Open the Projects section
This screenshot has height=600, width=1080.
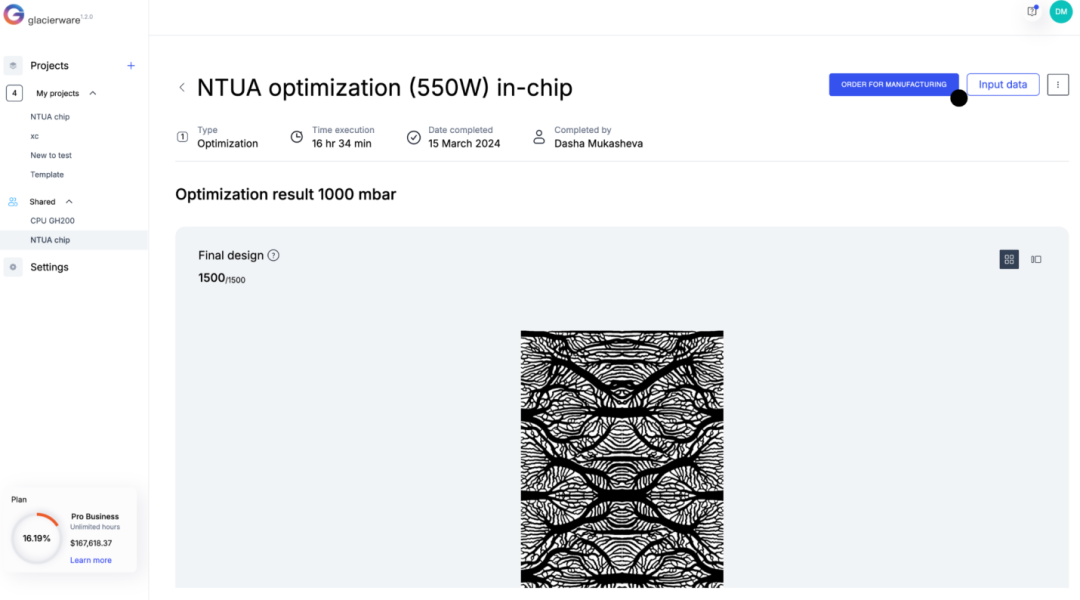50,65
